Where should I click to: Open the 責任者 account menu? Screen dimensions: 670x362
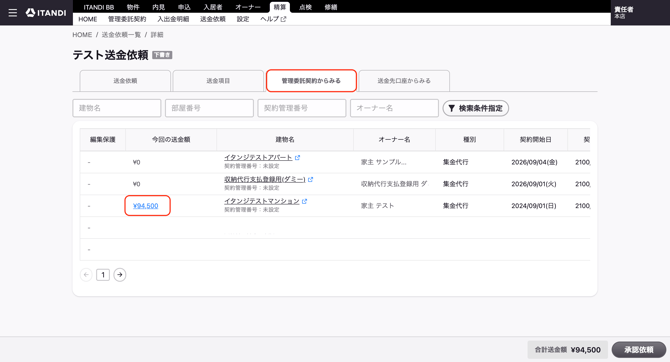point(624,12)
